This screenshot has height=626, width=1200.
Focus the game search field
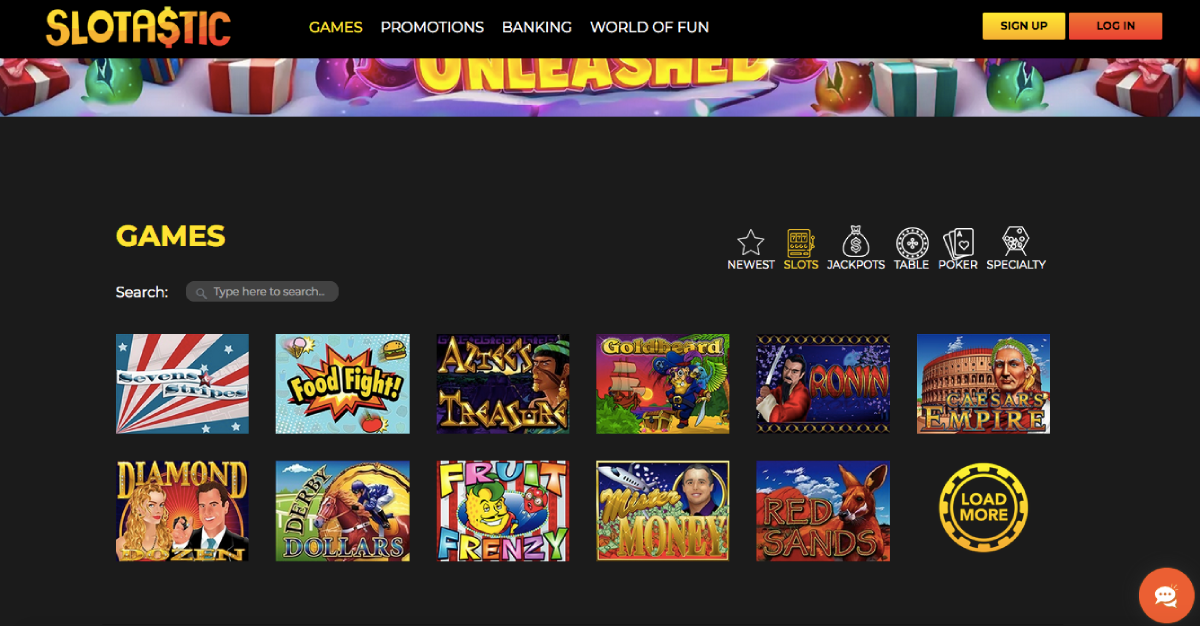pyautogui.click(x=262, y=291)
